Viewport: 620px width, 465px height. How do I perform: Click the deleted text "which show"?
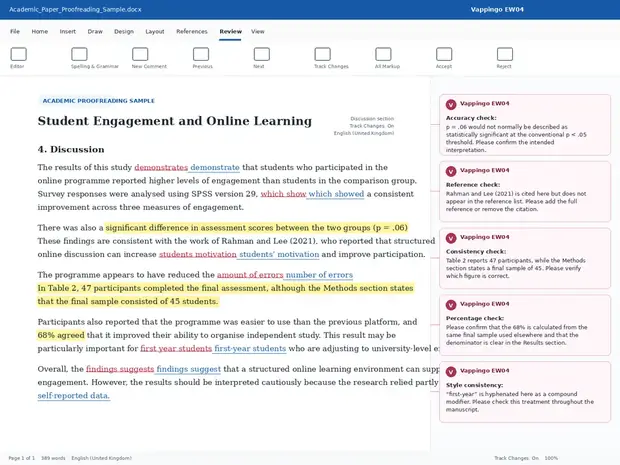click(x=283, y=194)
